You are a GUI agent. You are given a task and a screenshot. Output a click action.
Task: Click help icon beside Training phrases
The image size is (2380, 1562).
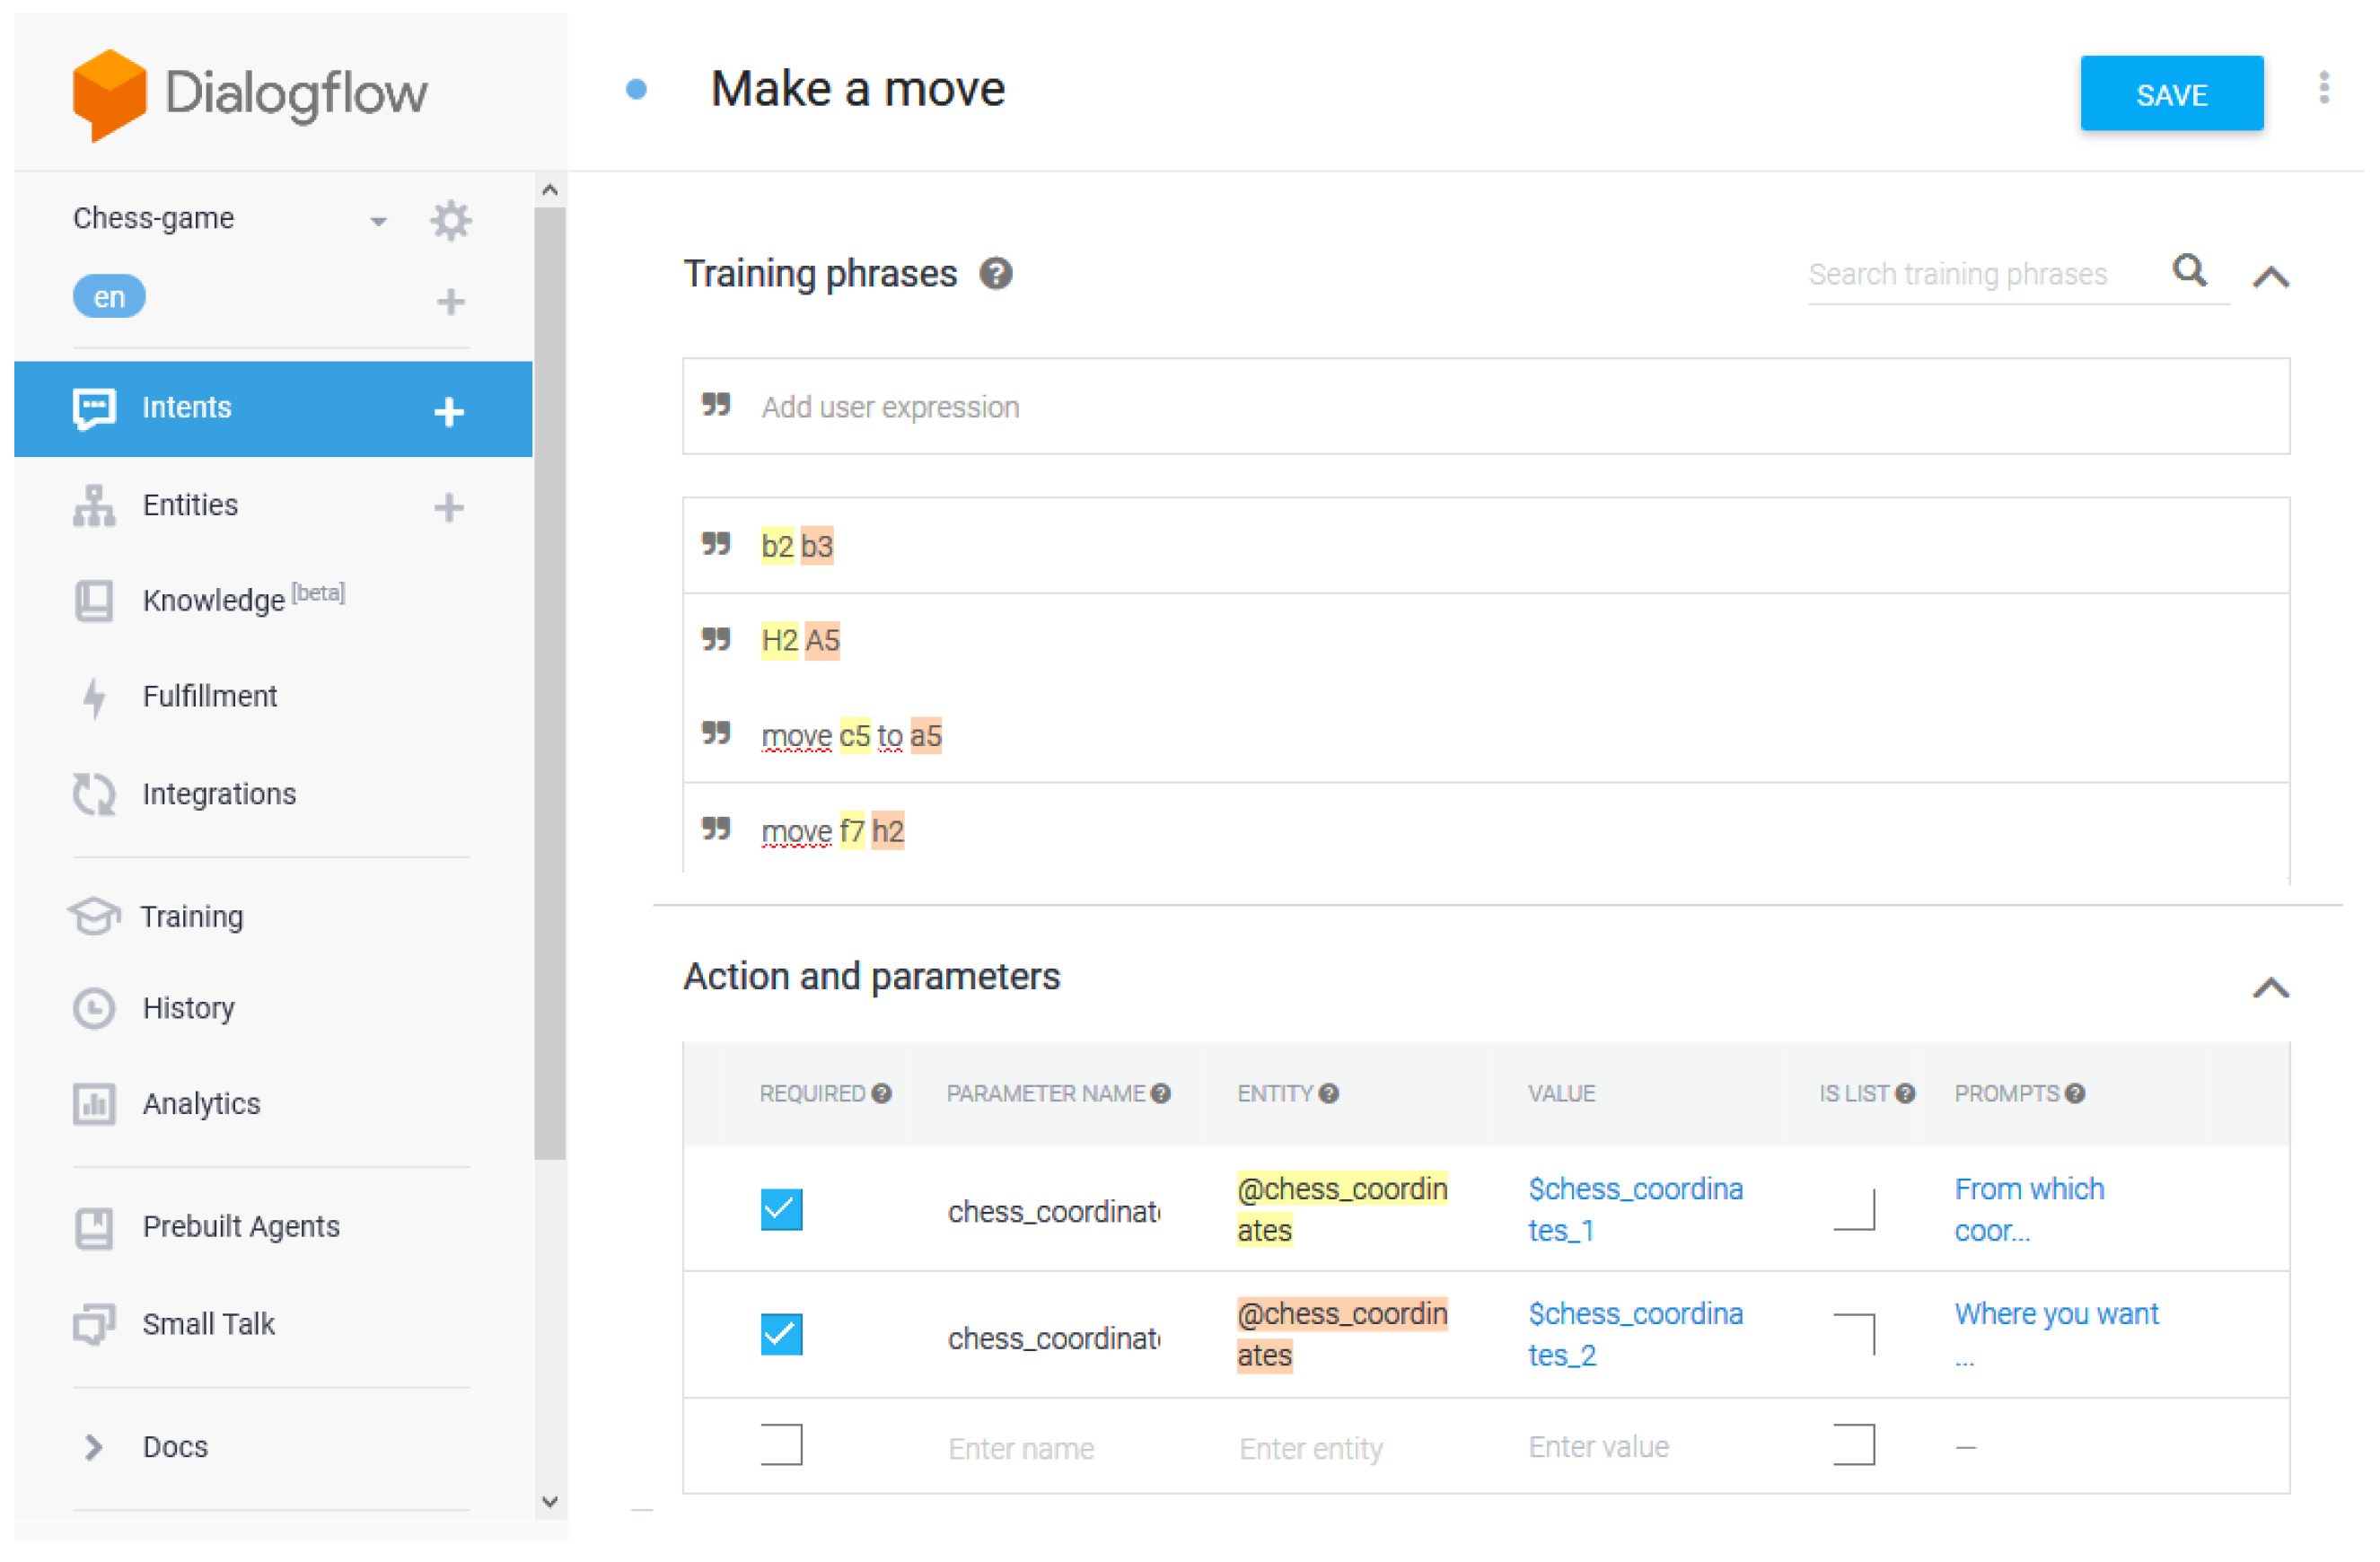[x=996, y=274]
